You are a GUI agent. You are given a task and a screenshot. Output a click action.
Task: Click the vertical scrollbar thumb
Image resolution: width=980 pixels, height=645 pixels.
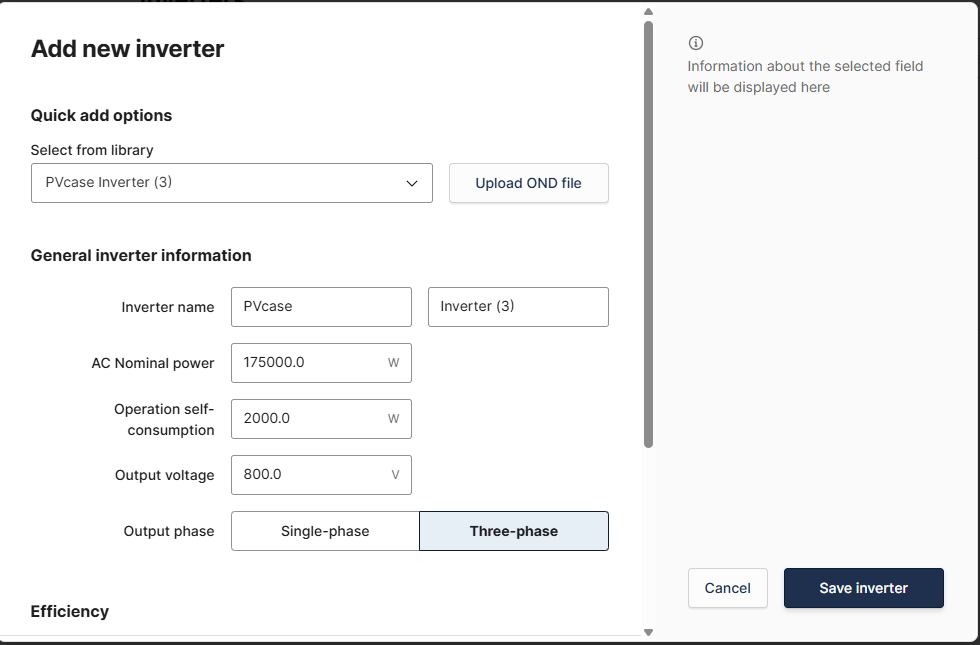pyautogui.click(x=648, y=234)
